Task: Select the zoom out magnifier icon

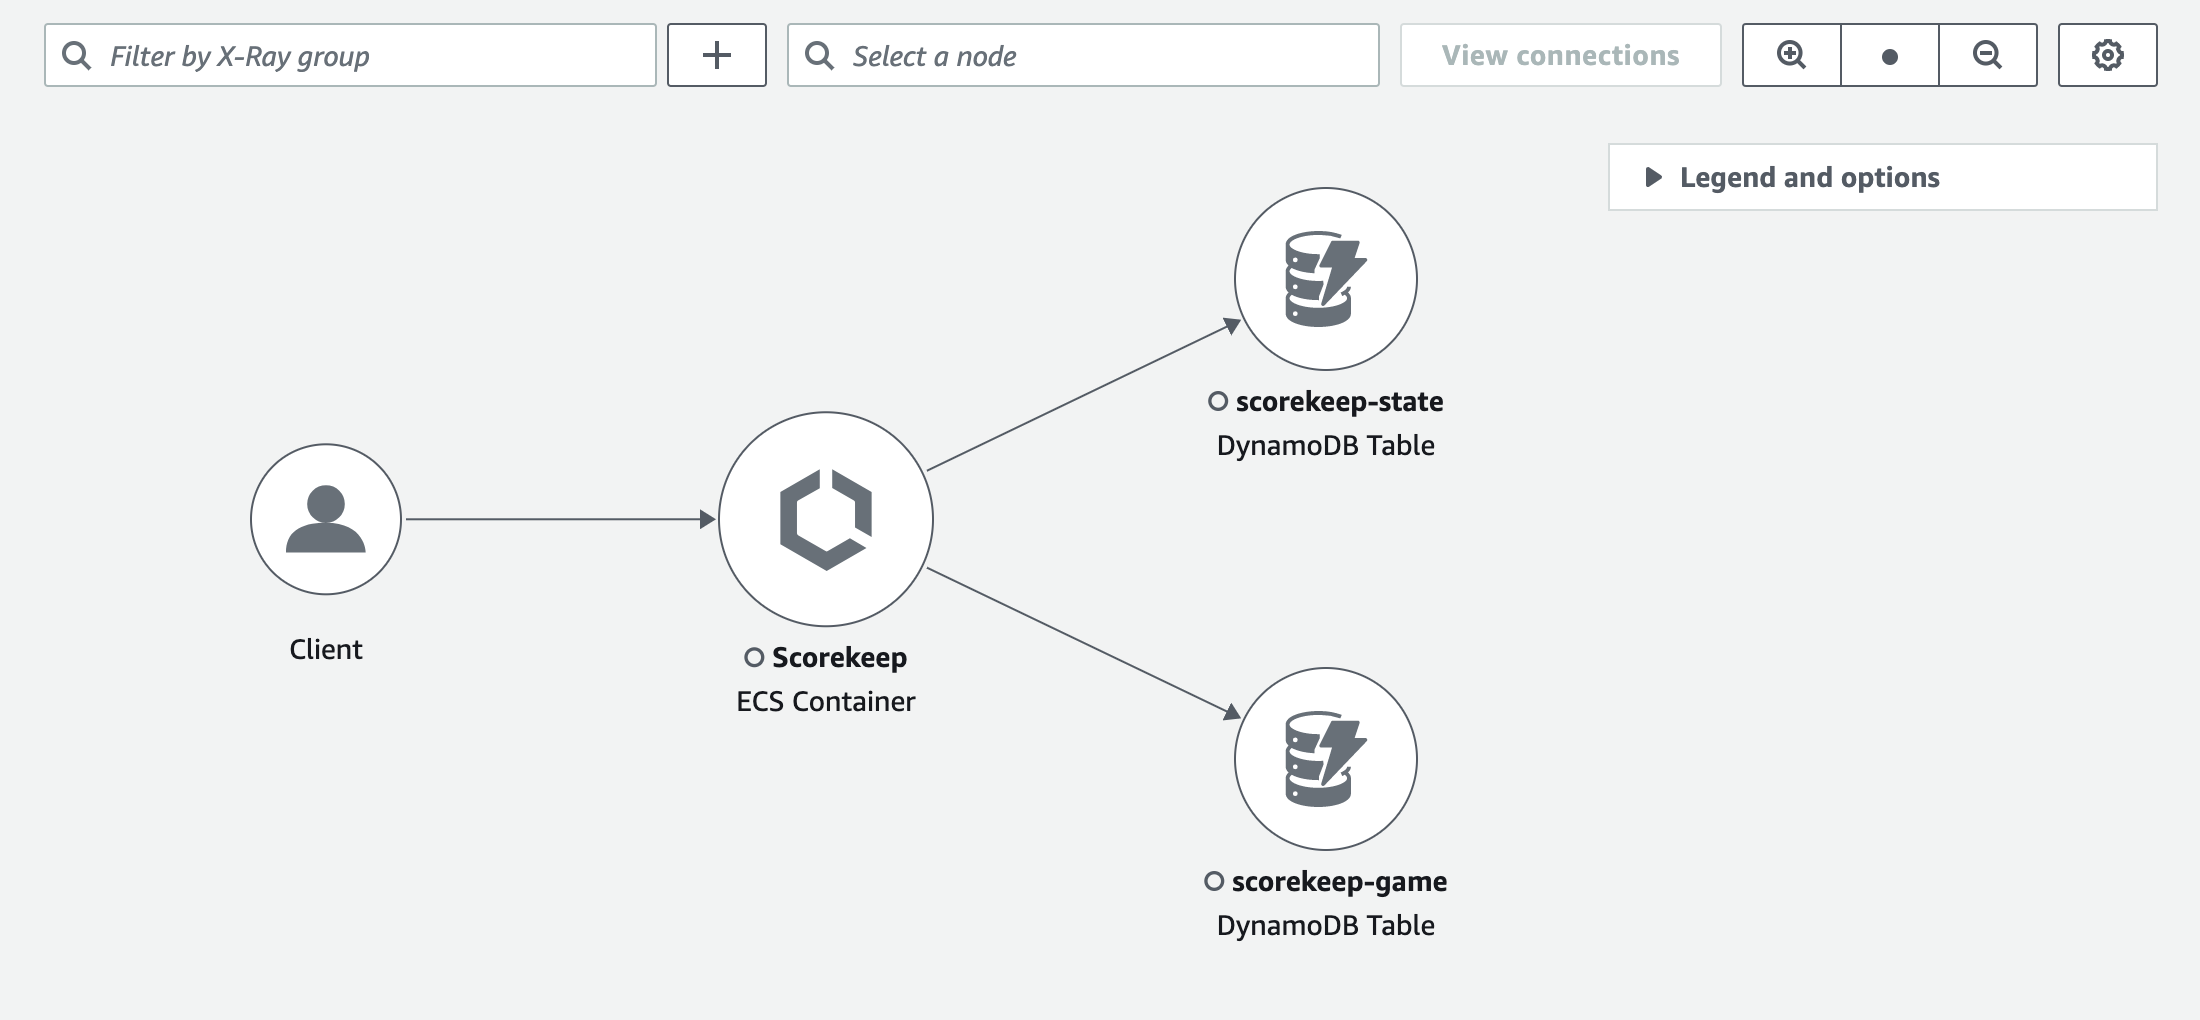Action: coord(1988,56)
